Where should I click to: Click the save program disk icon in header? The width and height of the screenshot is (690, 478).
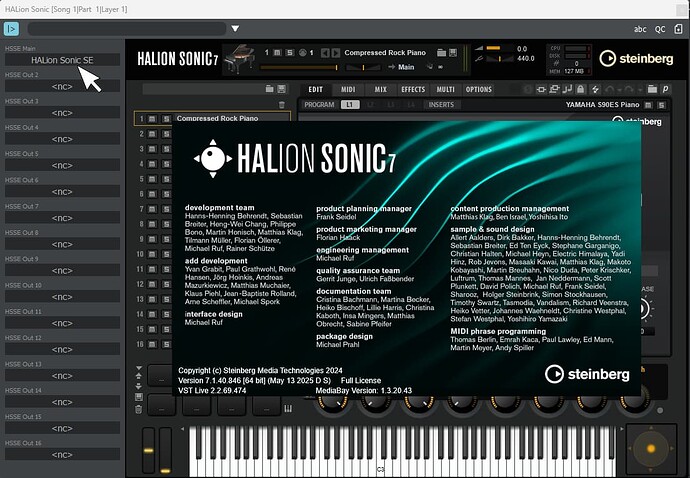(x=453, y=52)
